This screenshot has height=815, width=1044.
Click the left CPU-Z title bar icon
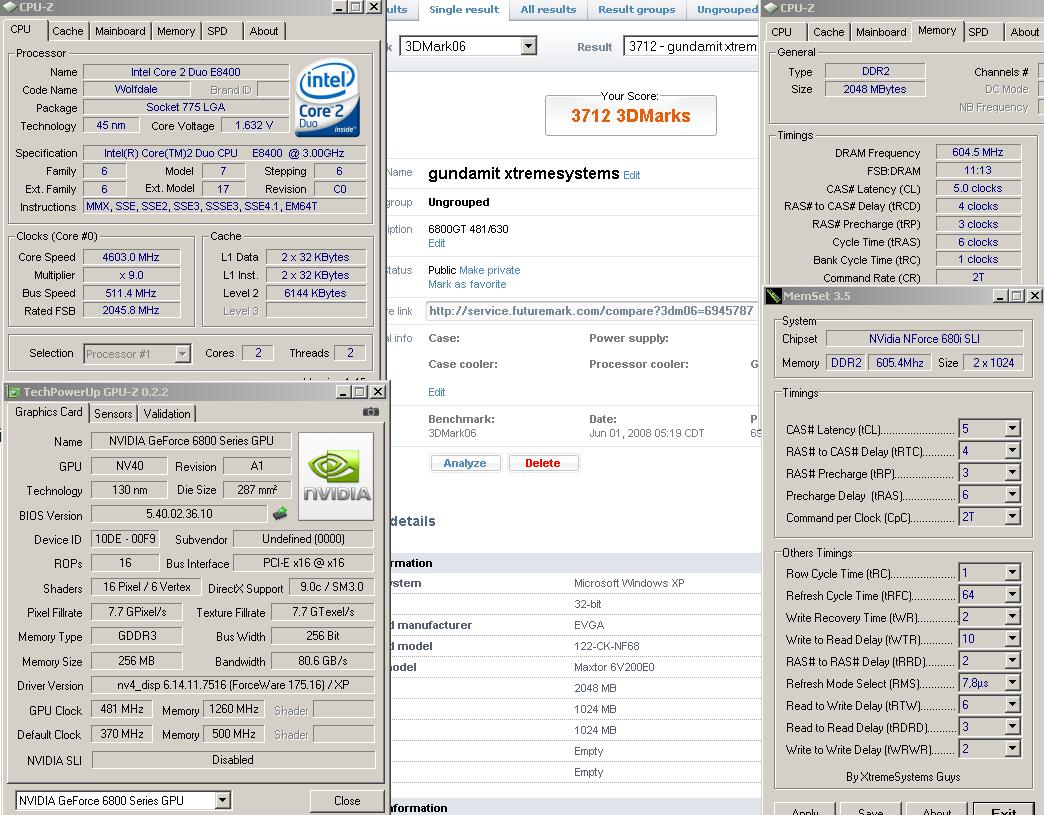coord(9,7)
